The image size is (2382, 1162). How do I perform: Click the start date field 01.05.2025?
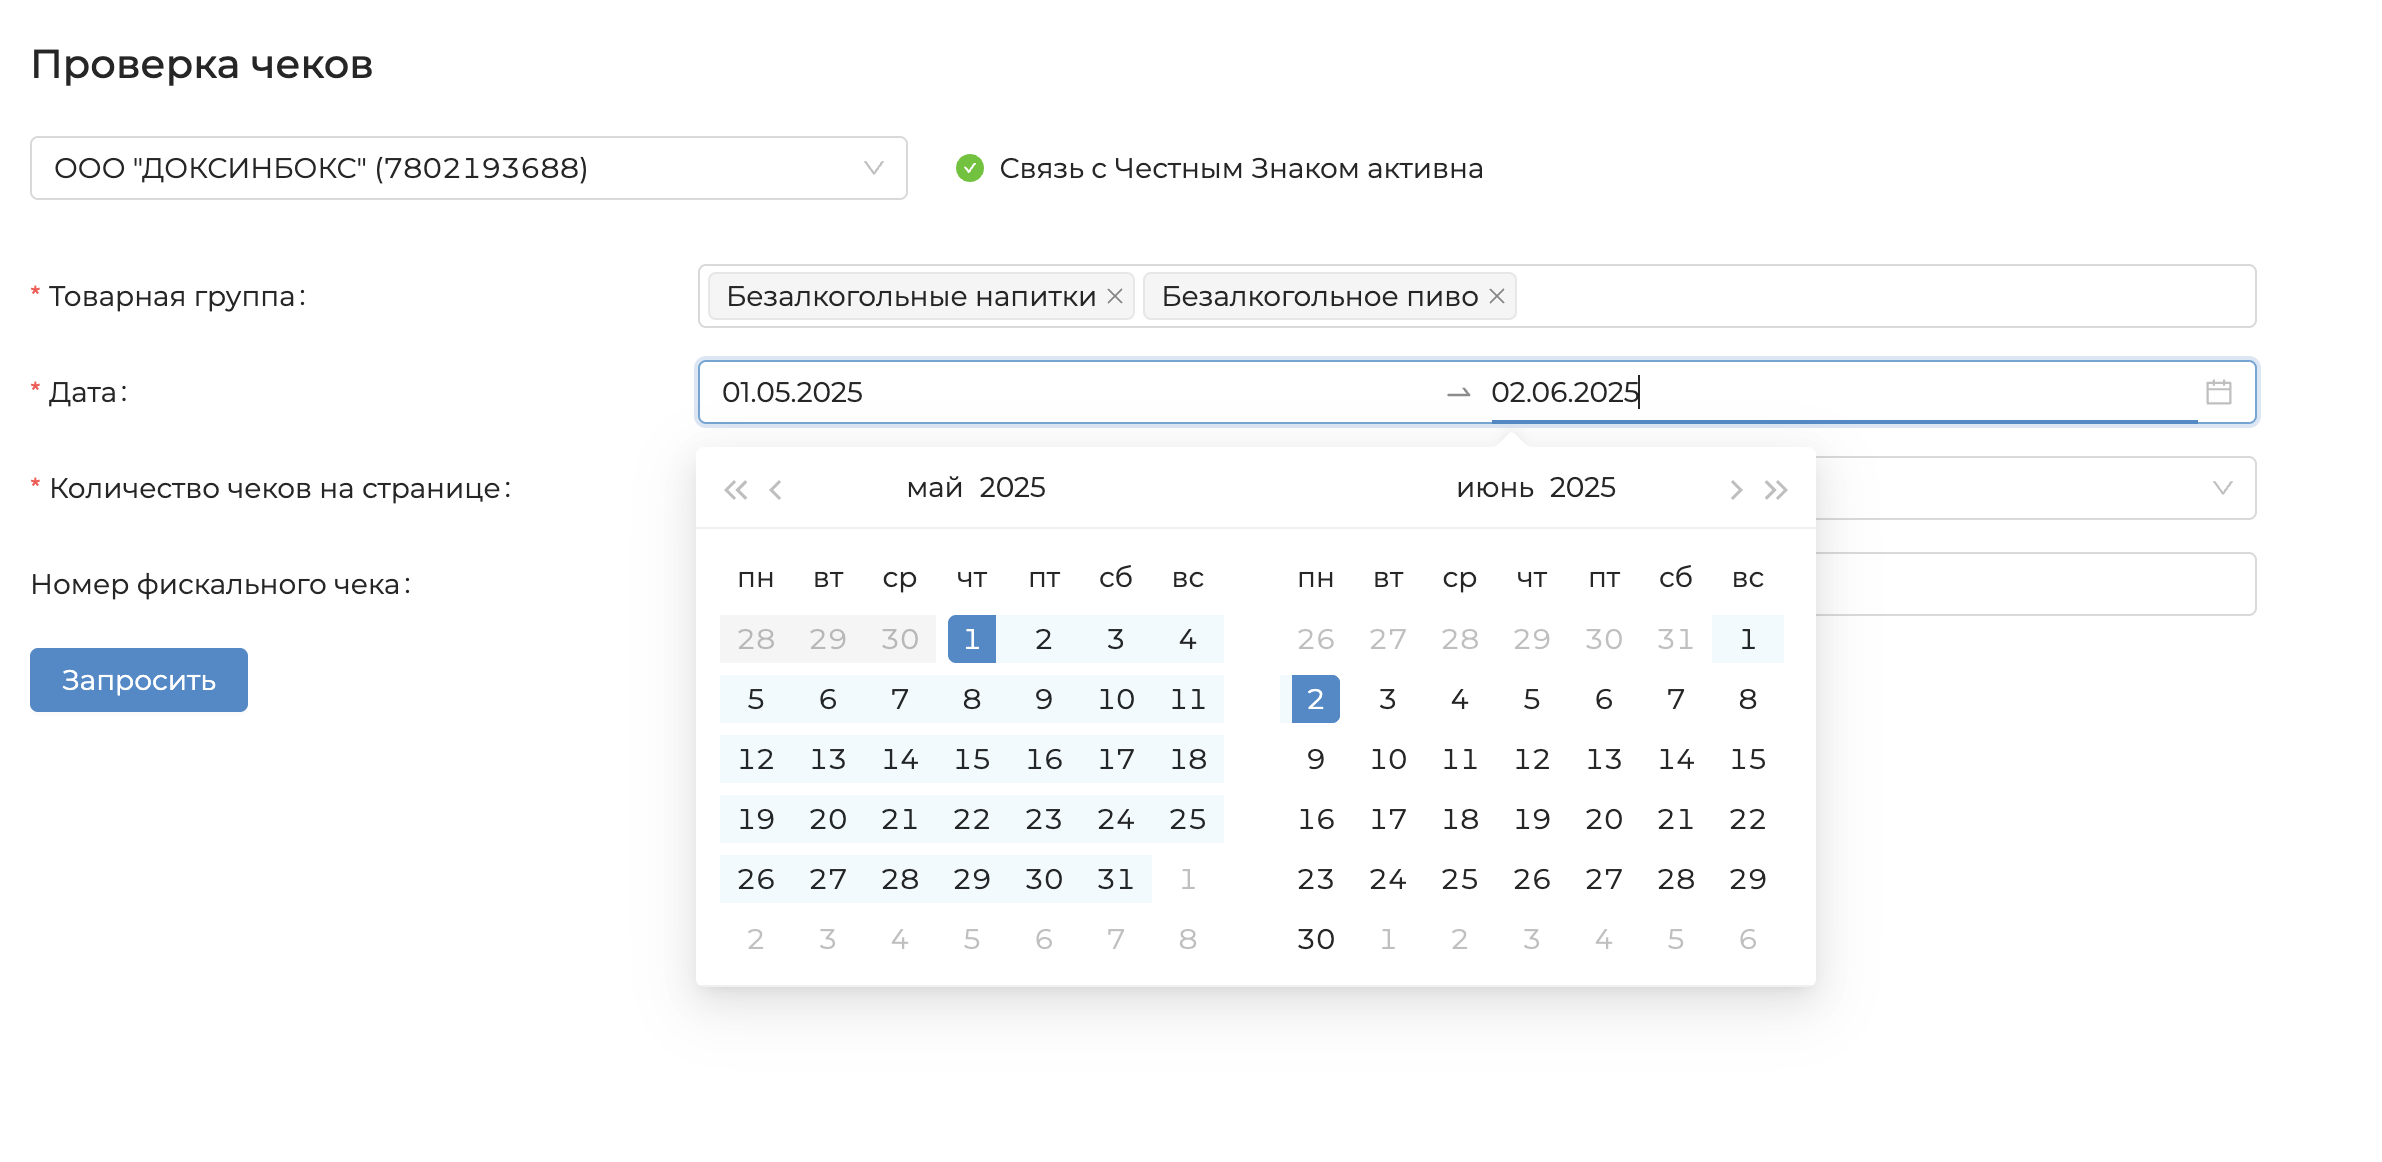[792, 392]
